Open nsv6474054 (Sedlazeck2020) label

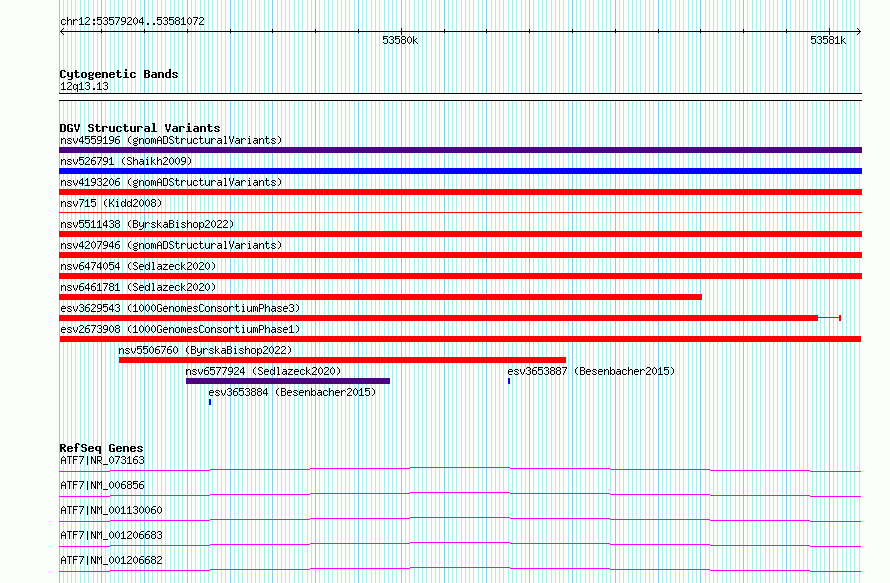(x=138, y=266)
